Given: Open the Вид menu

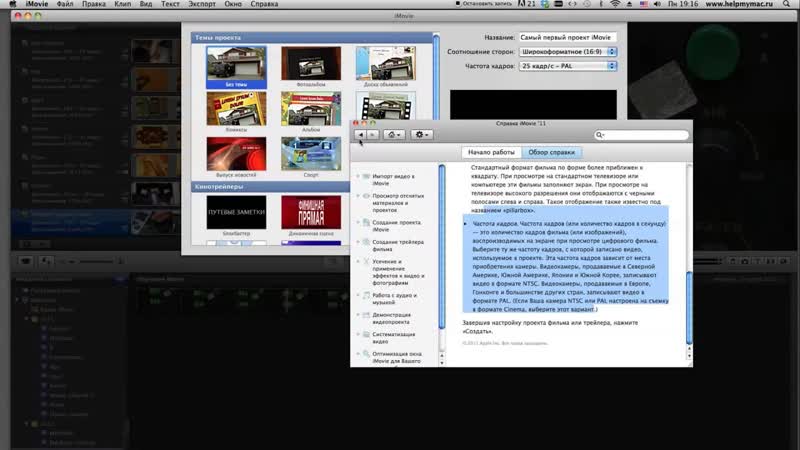Looking at the screenshot, I should click(x=146, y=4).
